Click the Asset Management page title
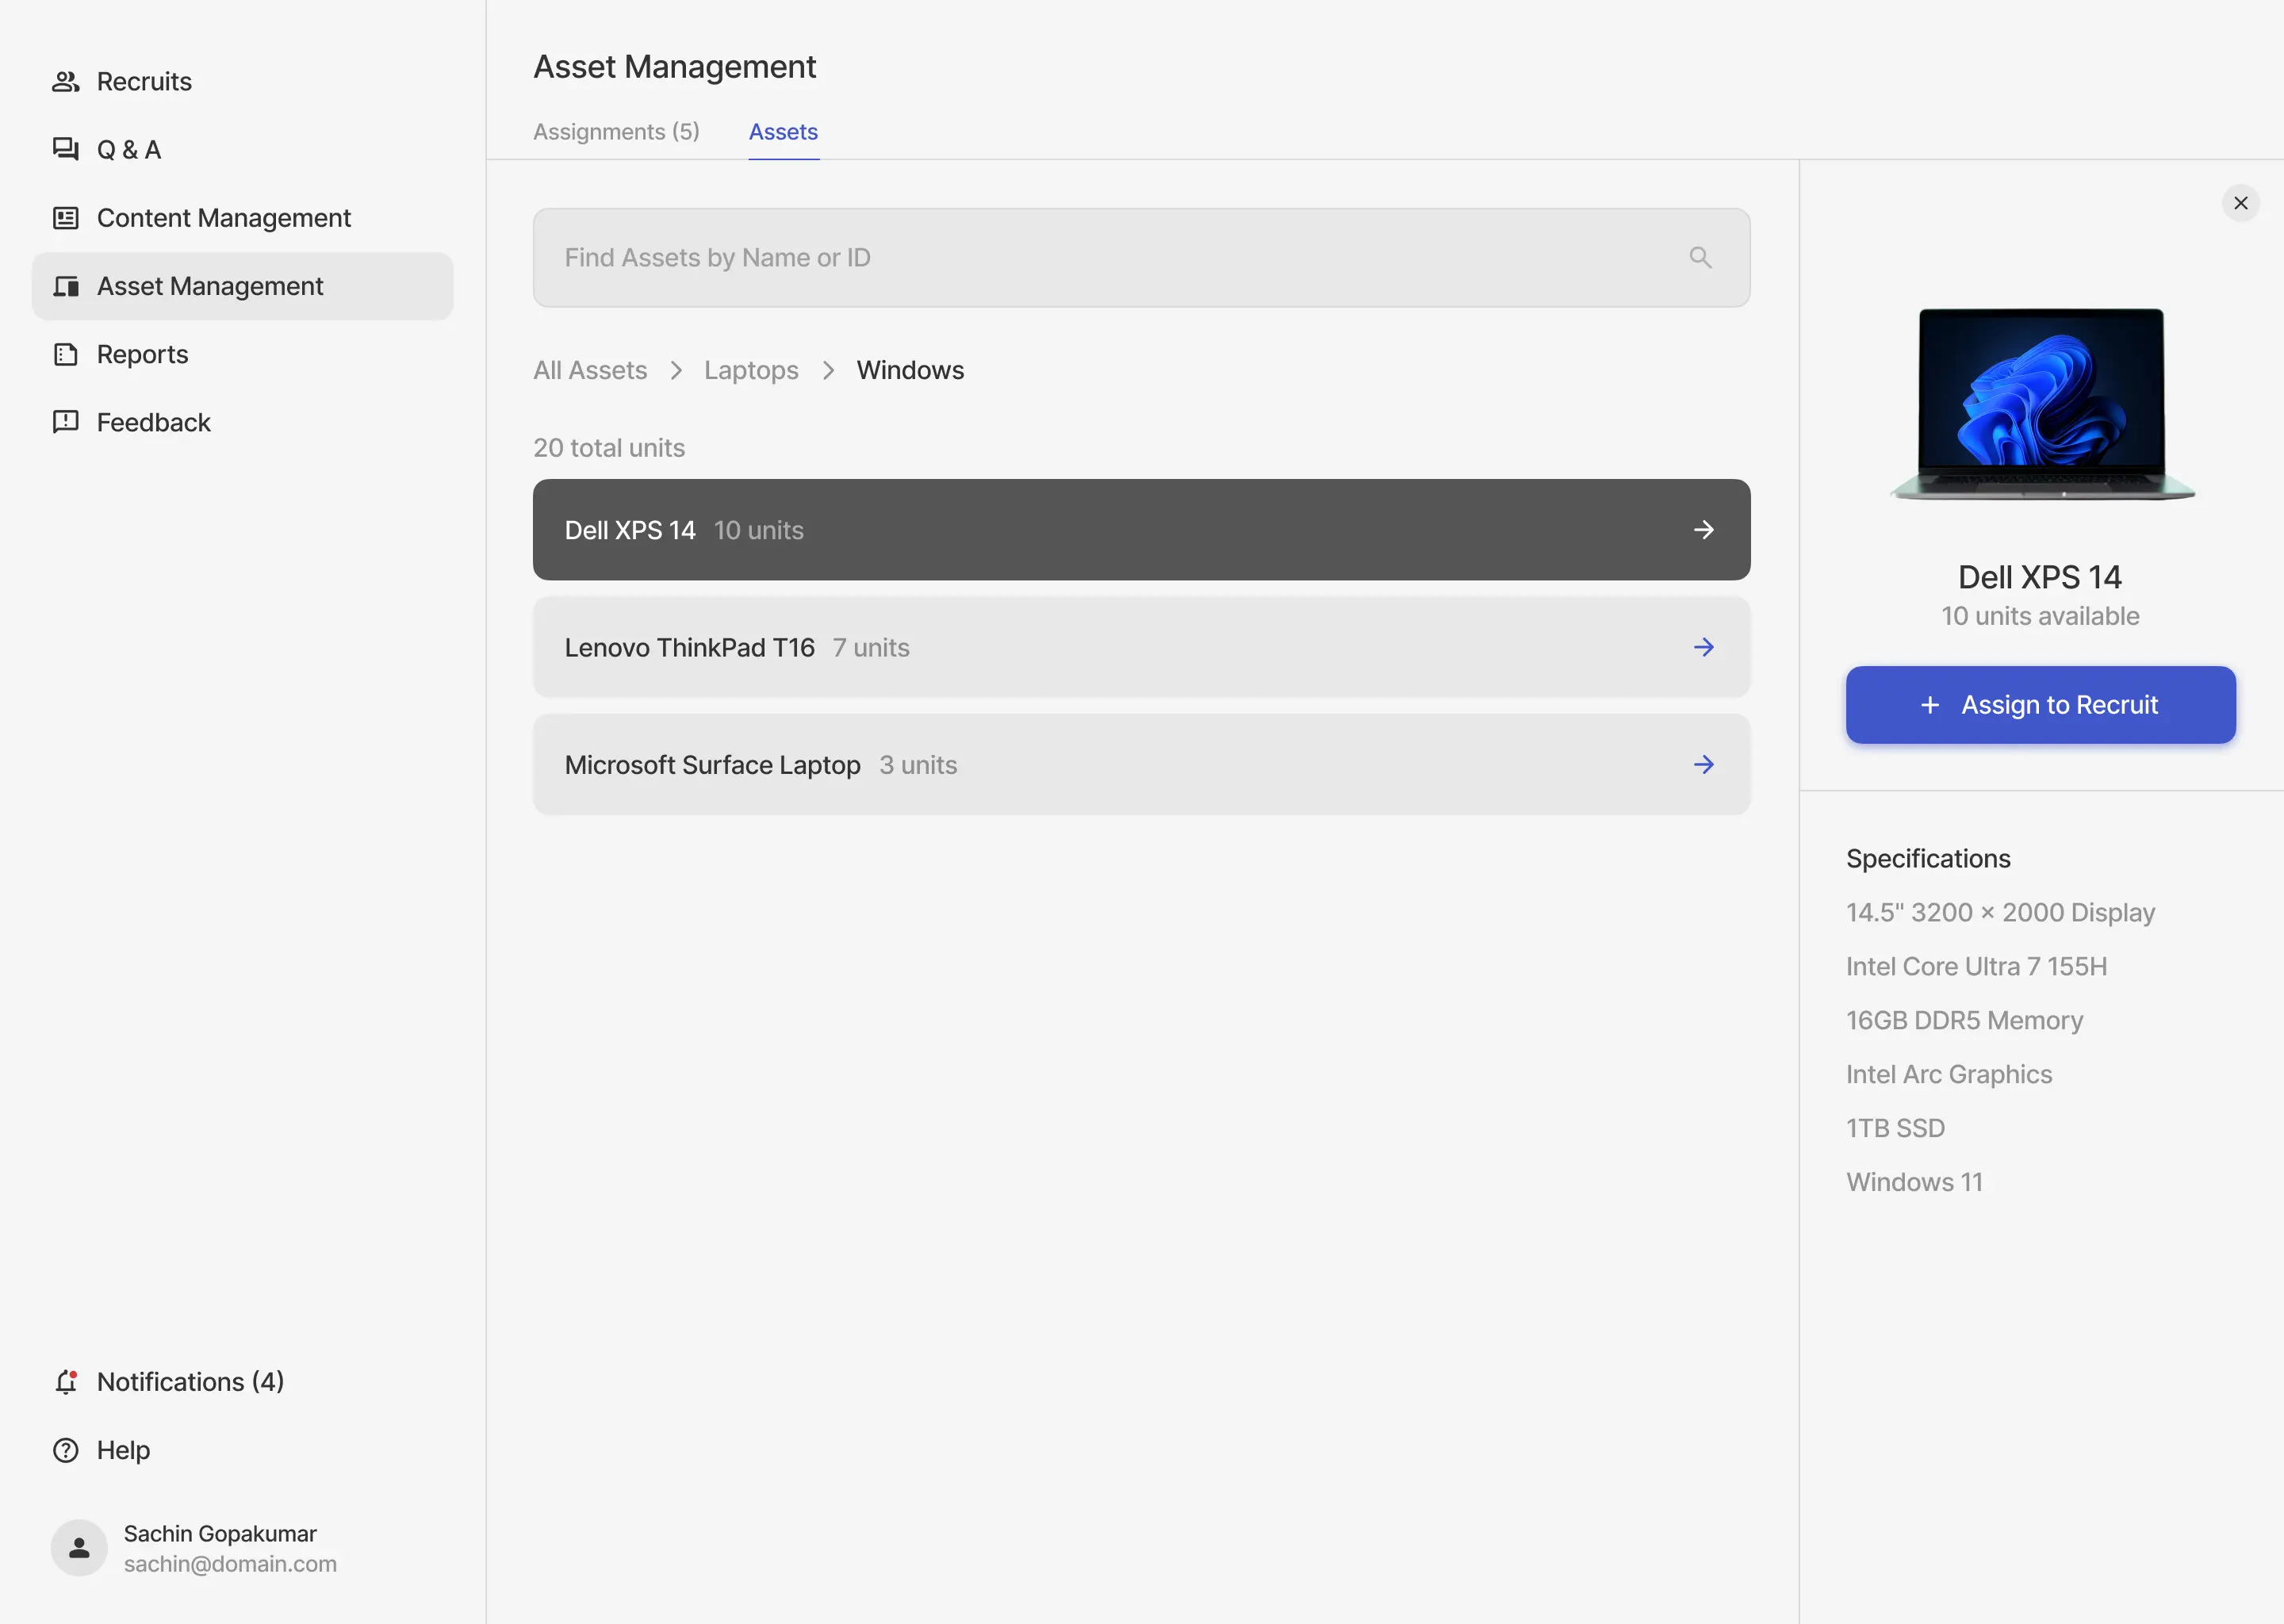The width and height of the screenshot is (2284, 1624). (675, 67)
